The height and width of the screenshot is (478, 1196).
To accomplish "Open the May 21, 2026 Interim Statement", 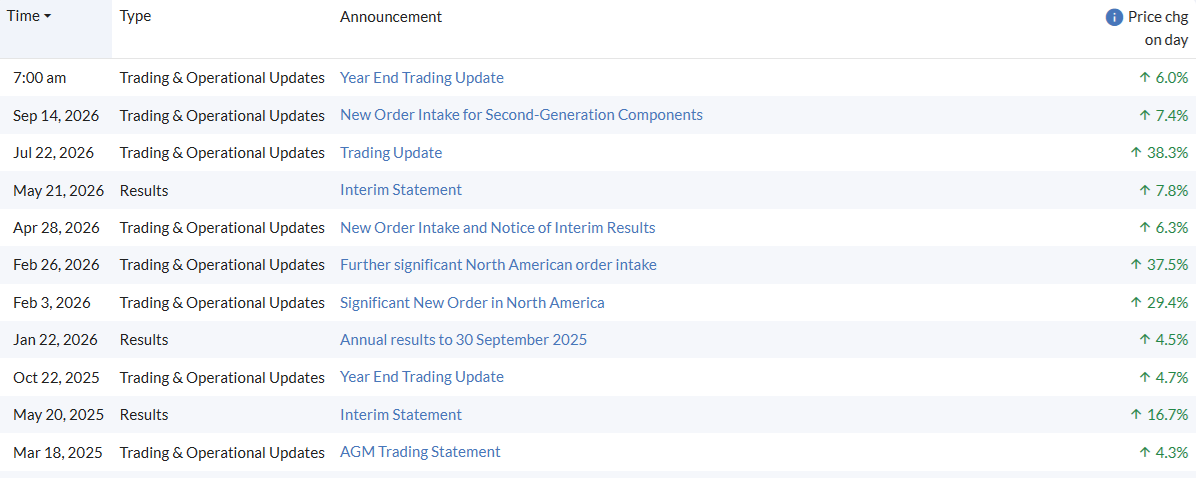I will [x=400, y=190].
